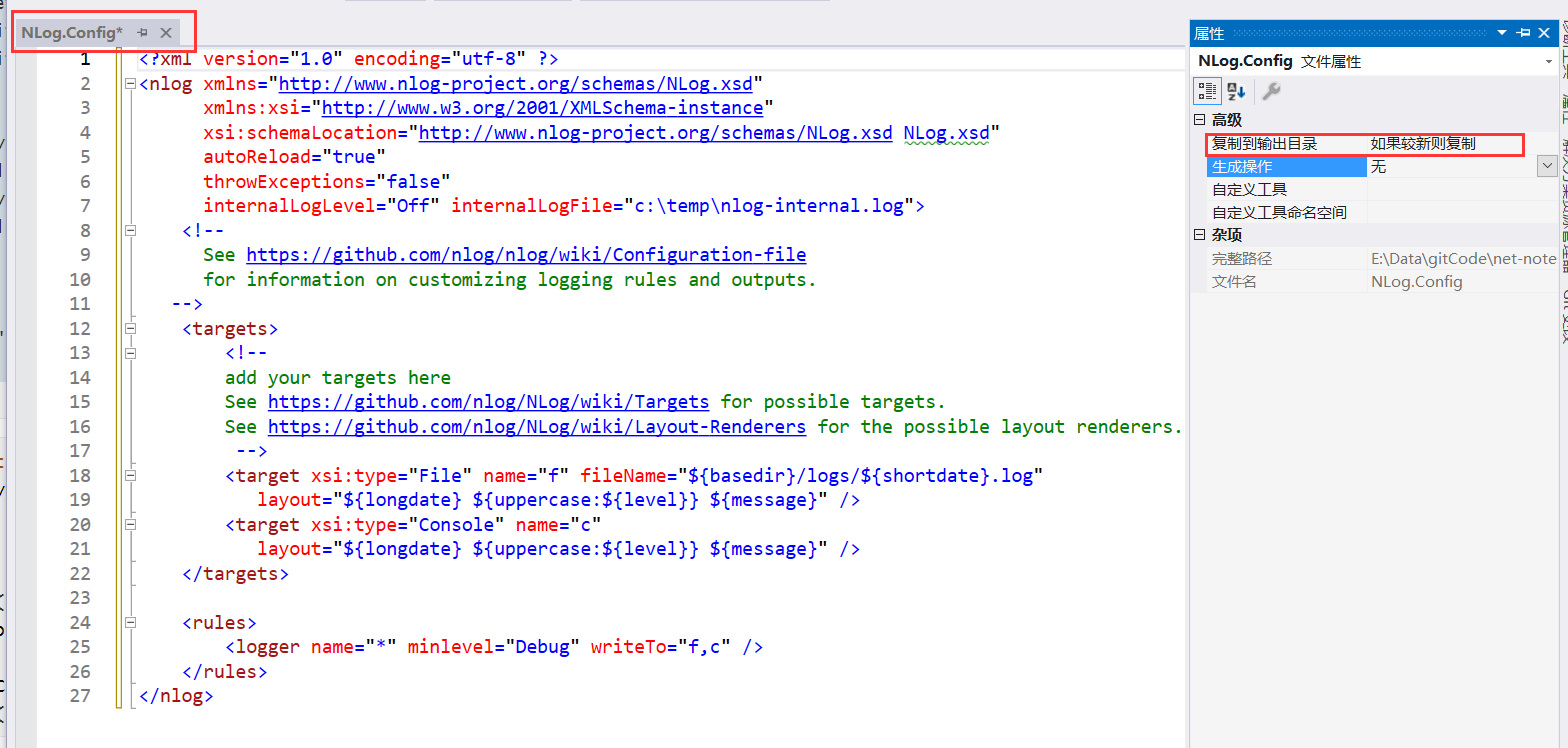Select the 自定义工具命名空间 property row
The height and width of the screenshot is (748, 1568).
[x=1381, y=213]
